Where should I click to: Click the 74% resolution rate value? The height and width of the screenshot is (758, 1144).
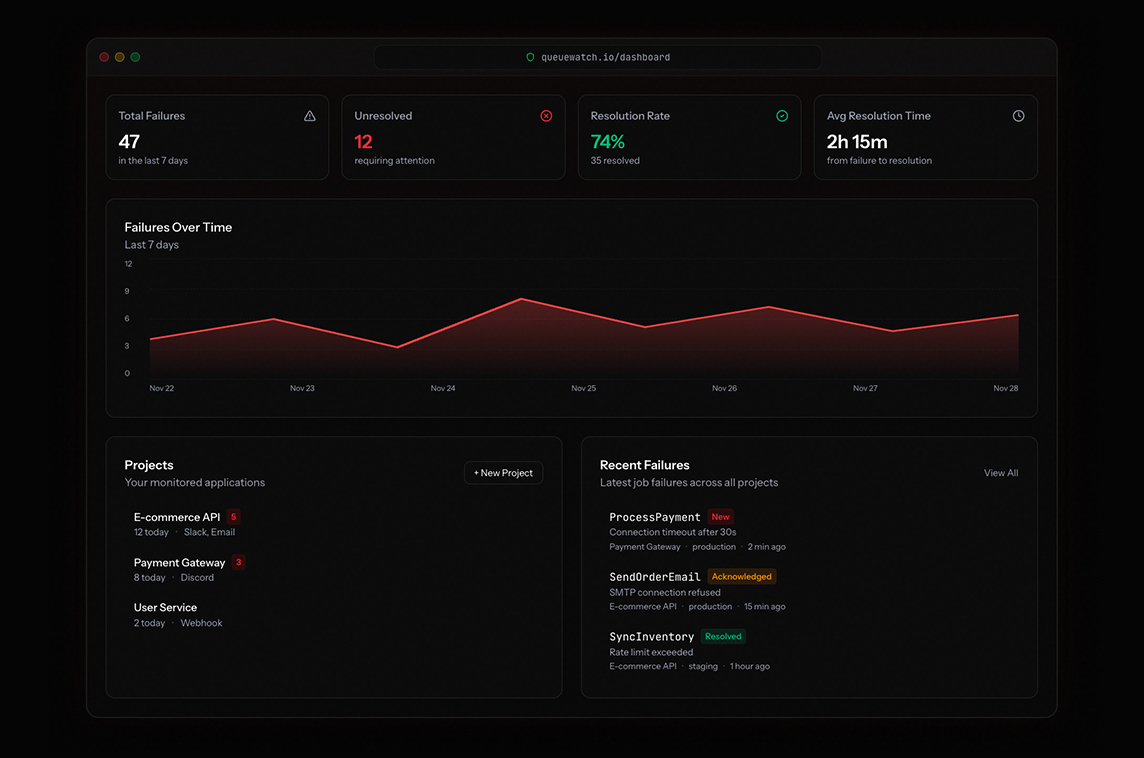pos(607,142)
